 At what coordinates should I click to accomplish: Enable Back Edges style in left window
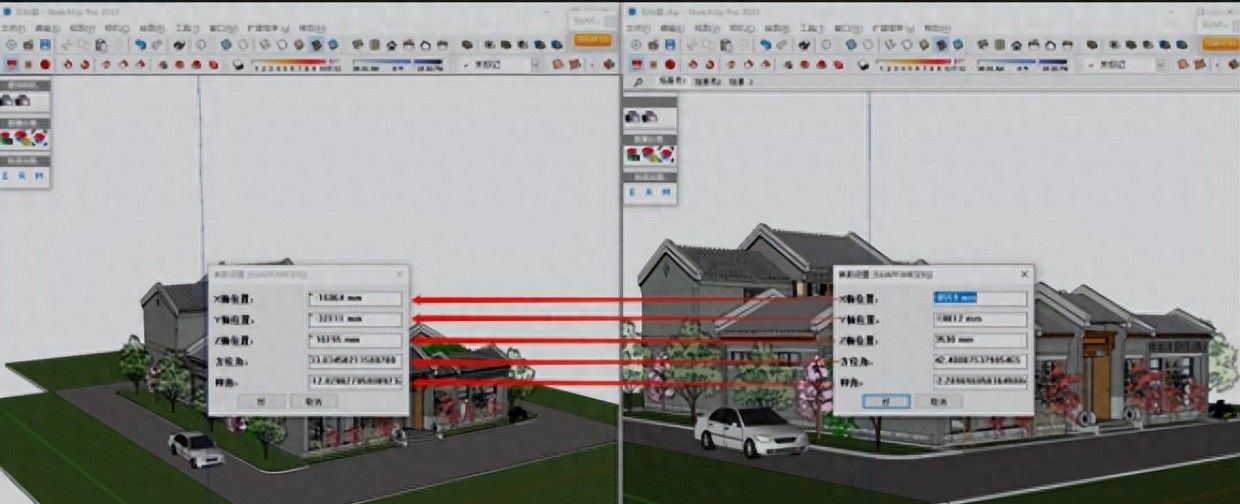(243, 44)
